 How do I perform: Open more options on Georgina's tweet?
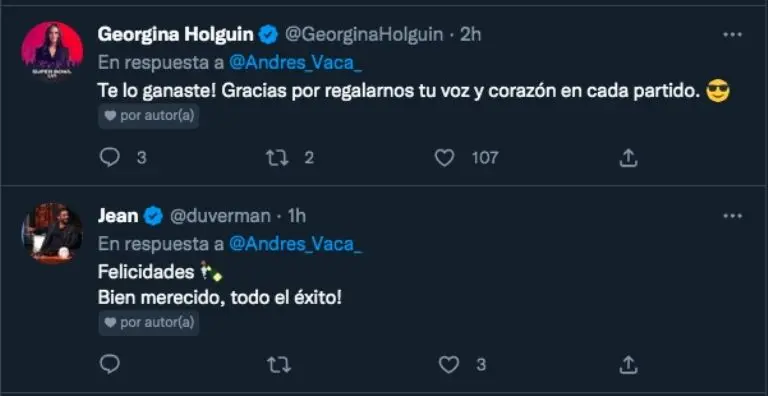point(733,35)
